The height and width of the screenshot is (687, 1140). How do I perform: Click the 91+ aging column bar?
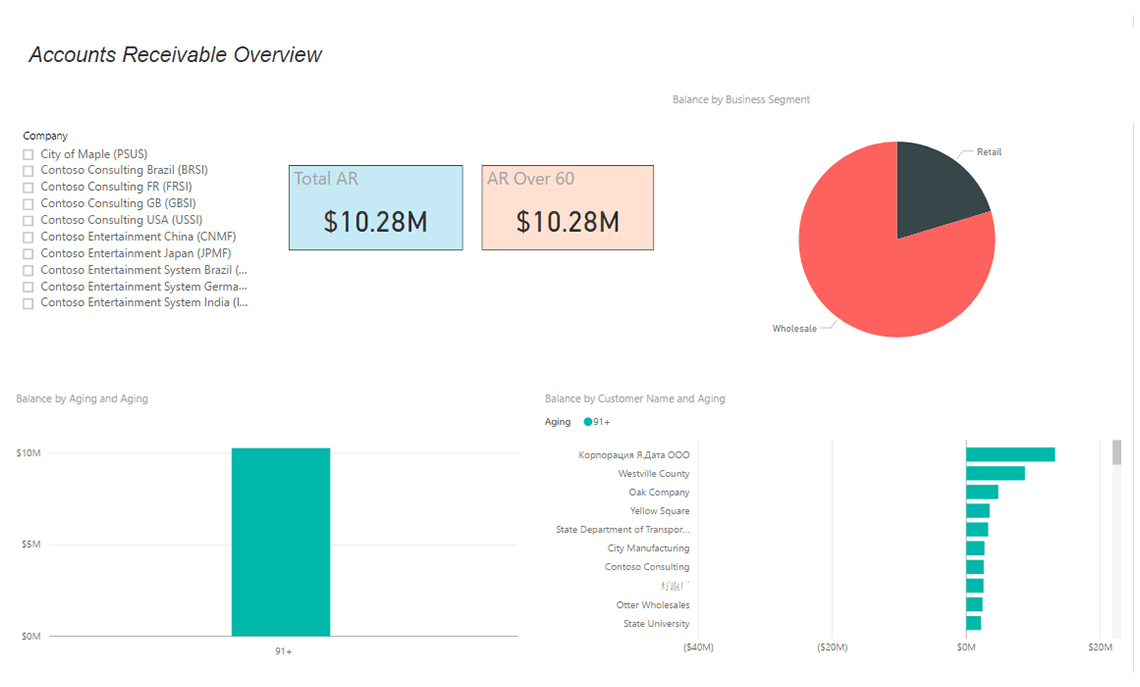tap(281, 542)
